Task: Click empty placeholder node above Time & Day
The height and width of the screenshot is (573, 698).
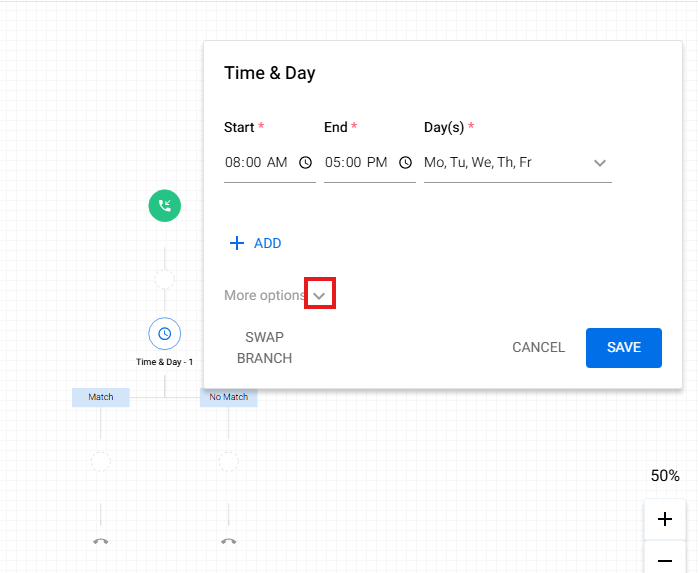Action: pos(165,280)
